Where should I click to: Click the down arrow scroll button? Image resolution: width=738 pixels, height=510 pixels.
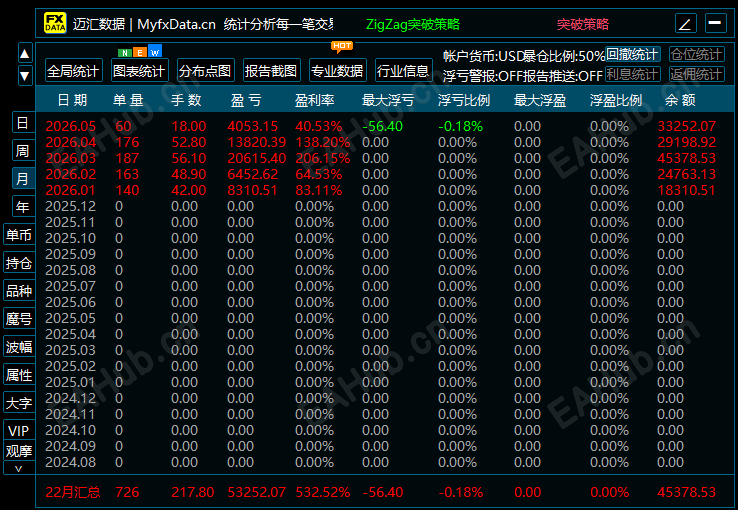[x=25, y=75]
